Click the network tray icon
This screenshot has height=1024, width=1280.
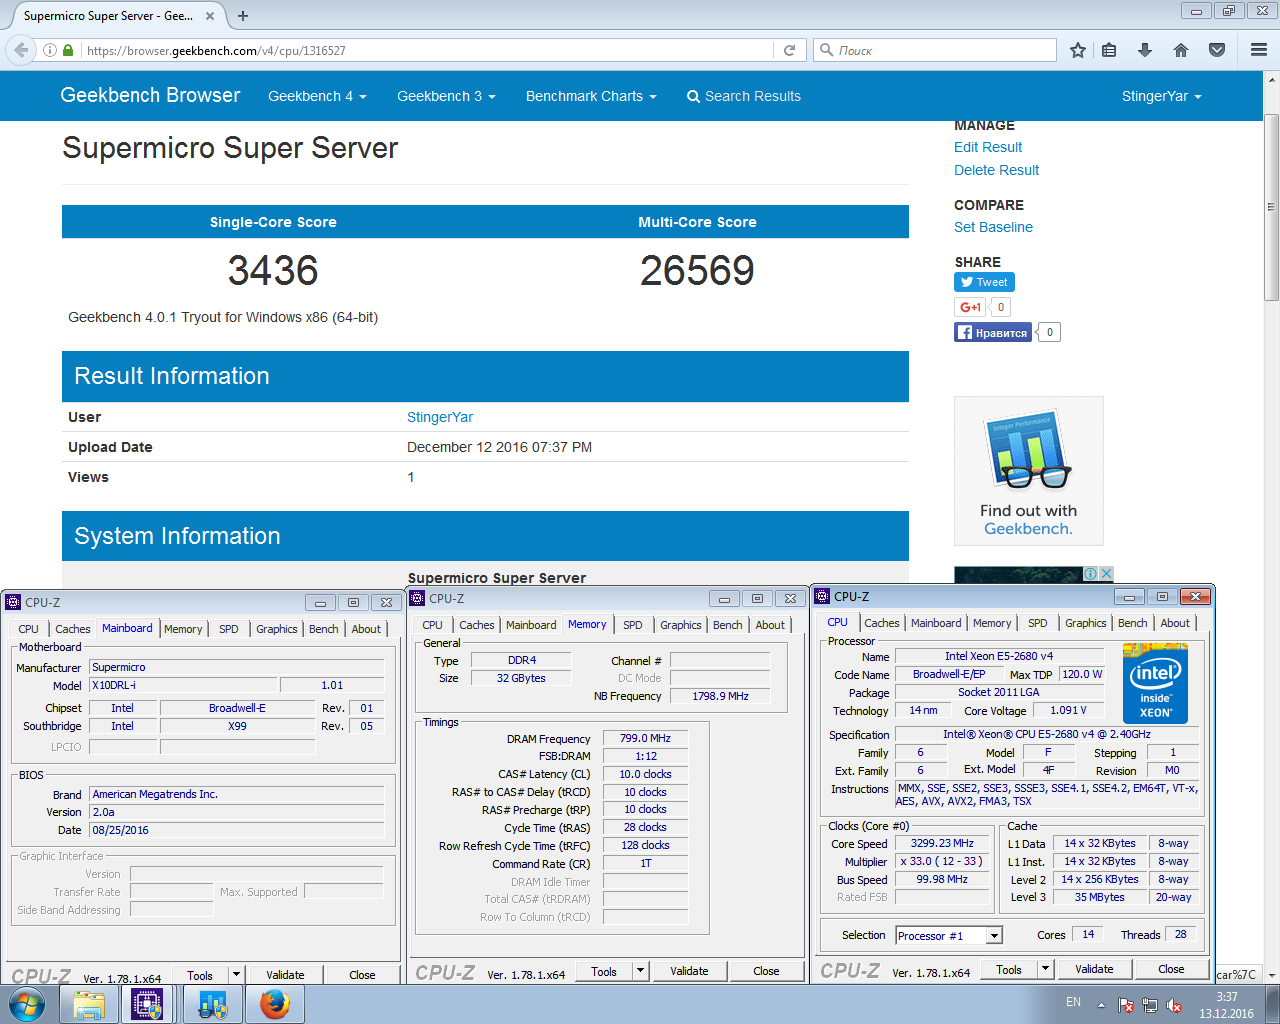pyautogui.click(x=1150, y=1005)
